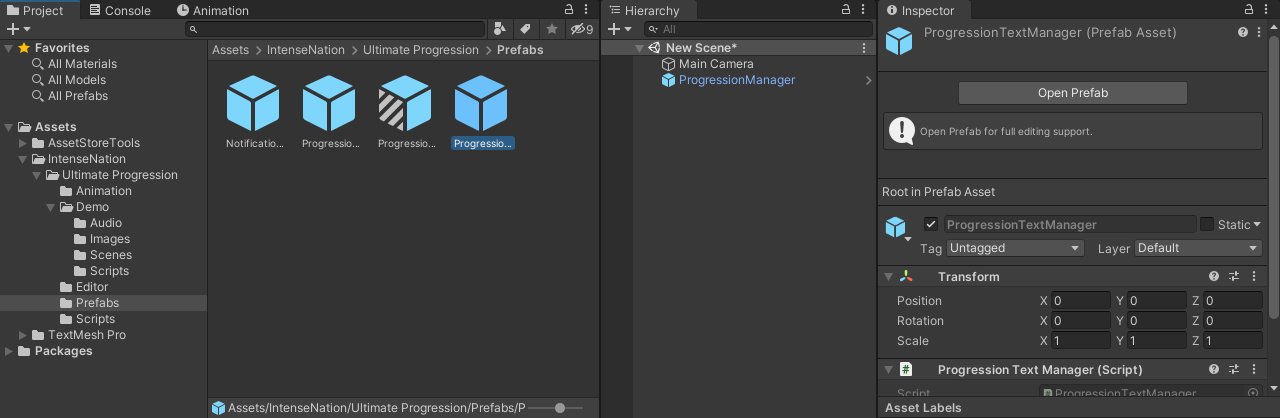Click the Inspector header help question icon
The image size is (1280, 418).
pyautogui.click(x=1244, y=32)
